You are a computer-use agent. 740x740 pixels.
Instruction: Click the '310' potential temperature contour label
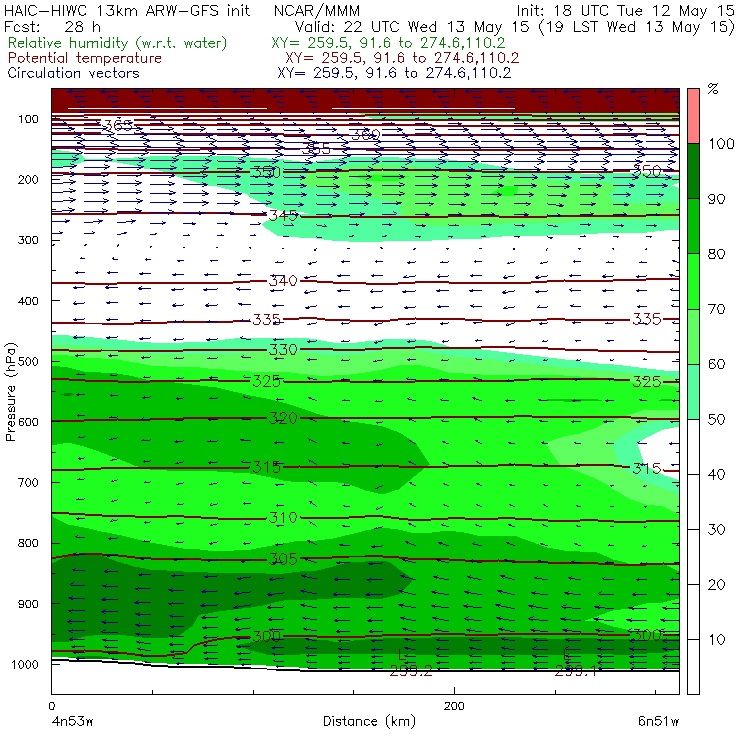click(x=283, y=518)
